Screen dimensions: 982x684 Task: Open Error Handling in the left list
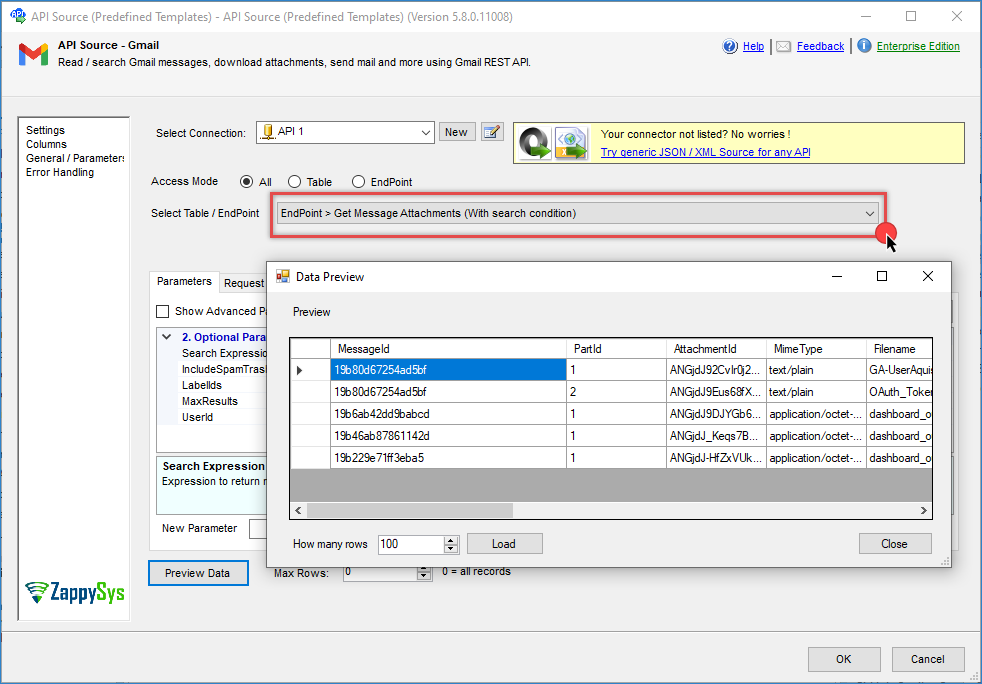60,172
